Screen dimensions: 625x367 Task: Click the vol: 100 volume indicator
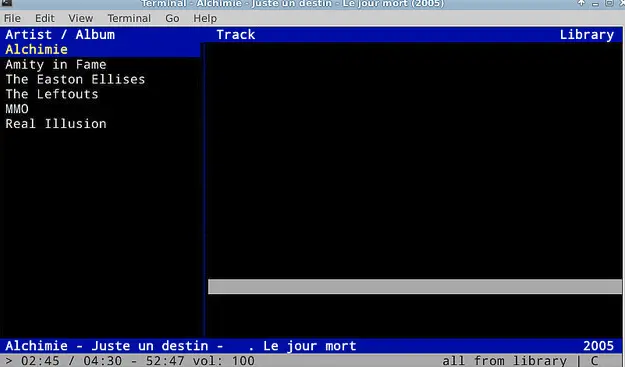(x=224, y=361)
